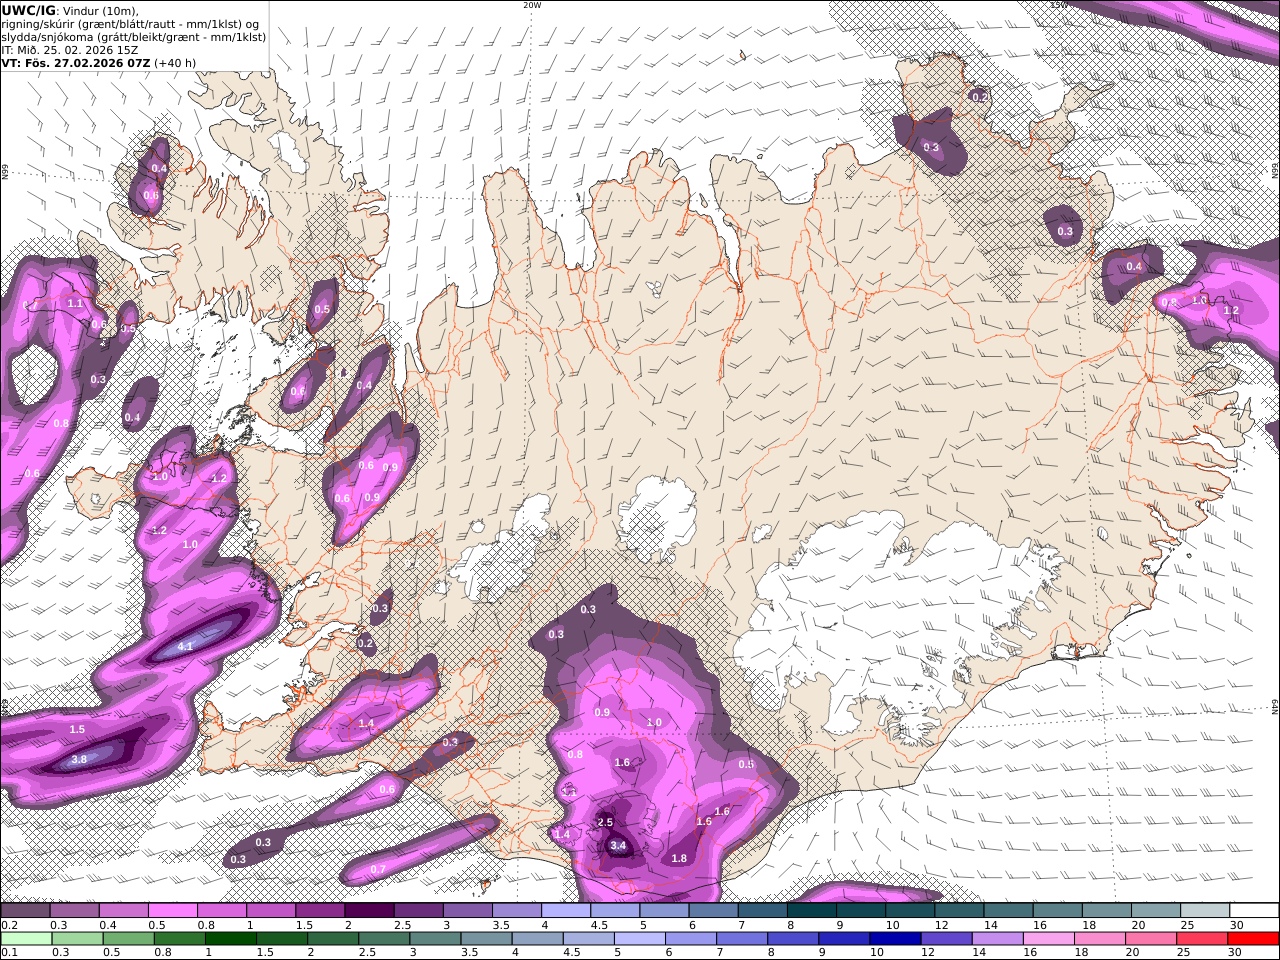
Task: Click the '20W' longitude label
Action: (533, 5)
